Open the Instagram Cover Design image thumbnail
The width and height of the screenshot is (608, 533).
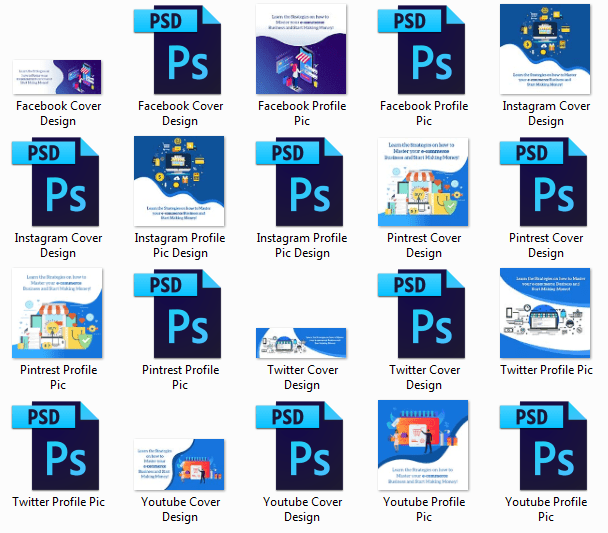(x=545, y=49)
